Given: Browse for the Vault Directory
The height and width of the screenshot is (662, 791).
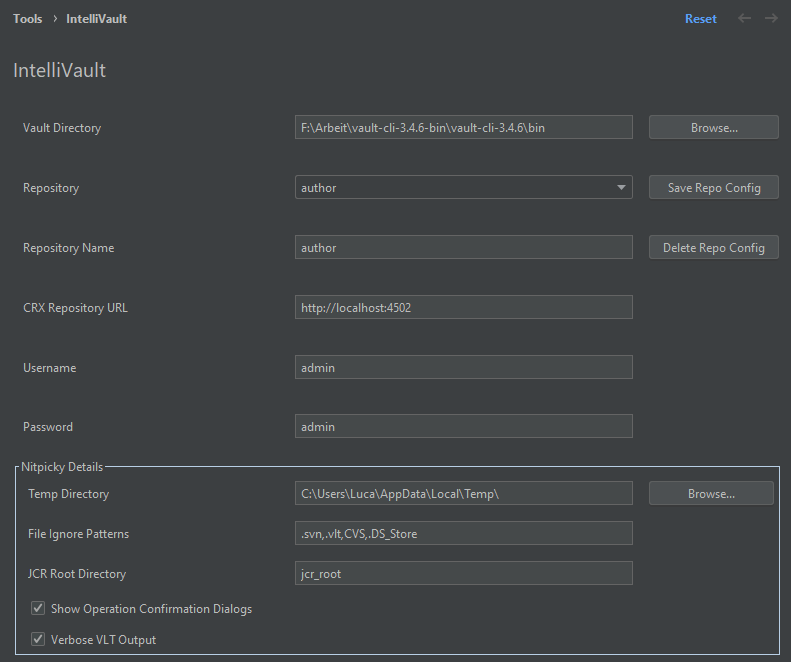Looking at the screenshot, I should point(714,127).
